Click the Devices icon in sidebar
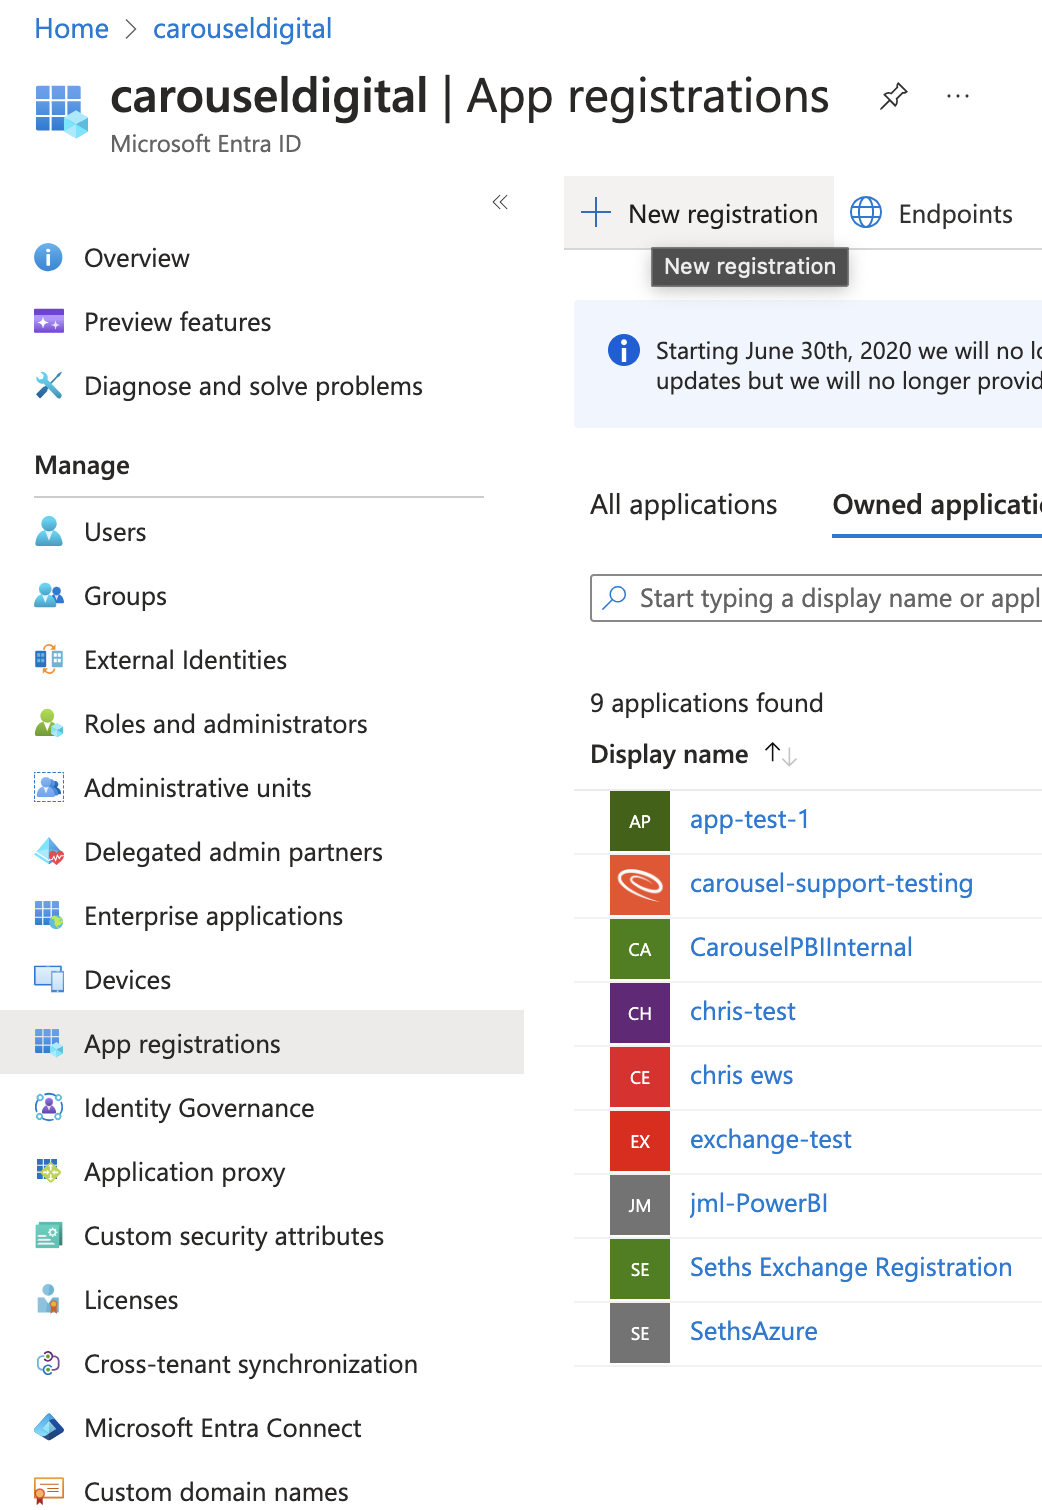This screenshot has height=1510, width=1042. [x=48, y=980]
